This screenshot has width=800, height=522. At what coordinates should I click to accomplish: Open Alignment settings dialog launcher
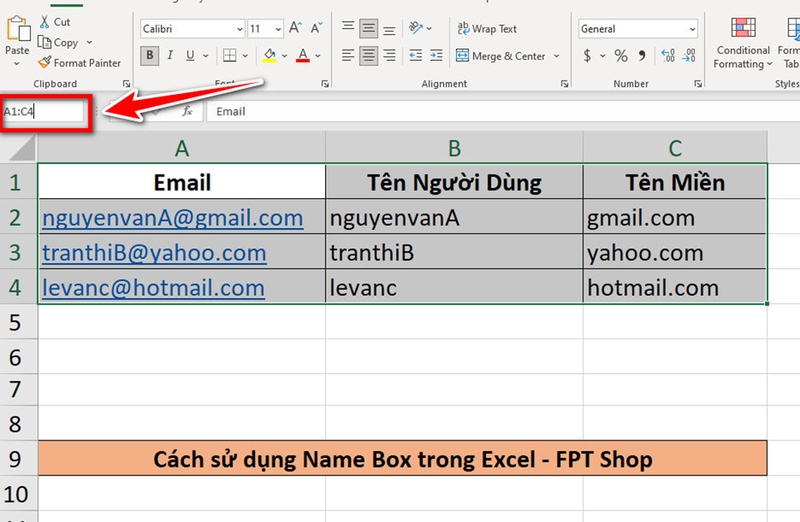pos(564,84)
